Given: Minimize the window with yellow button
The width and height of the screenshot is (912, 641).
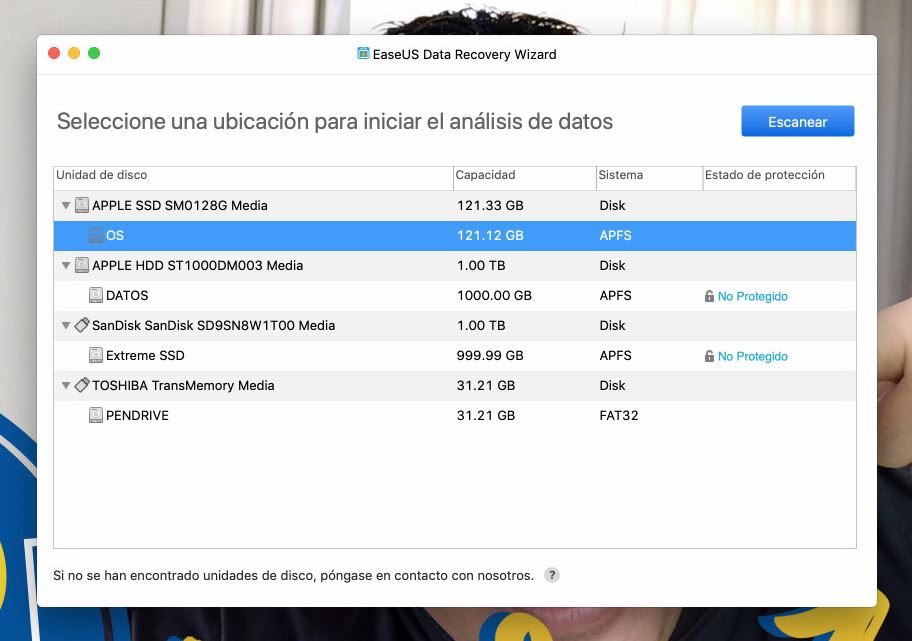Looking at the screenshot, I should pyautogui.click(x=74, y=54).
